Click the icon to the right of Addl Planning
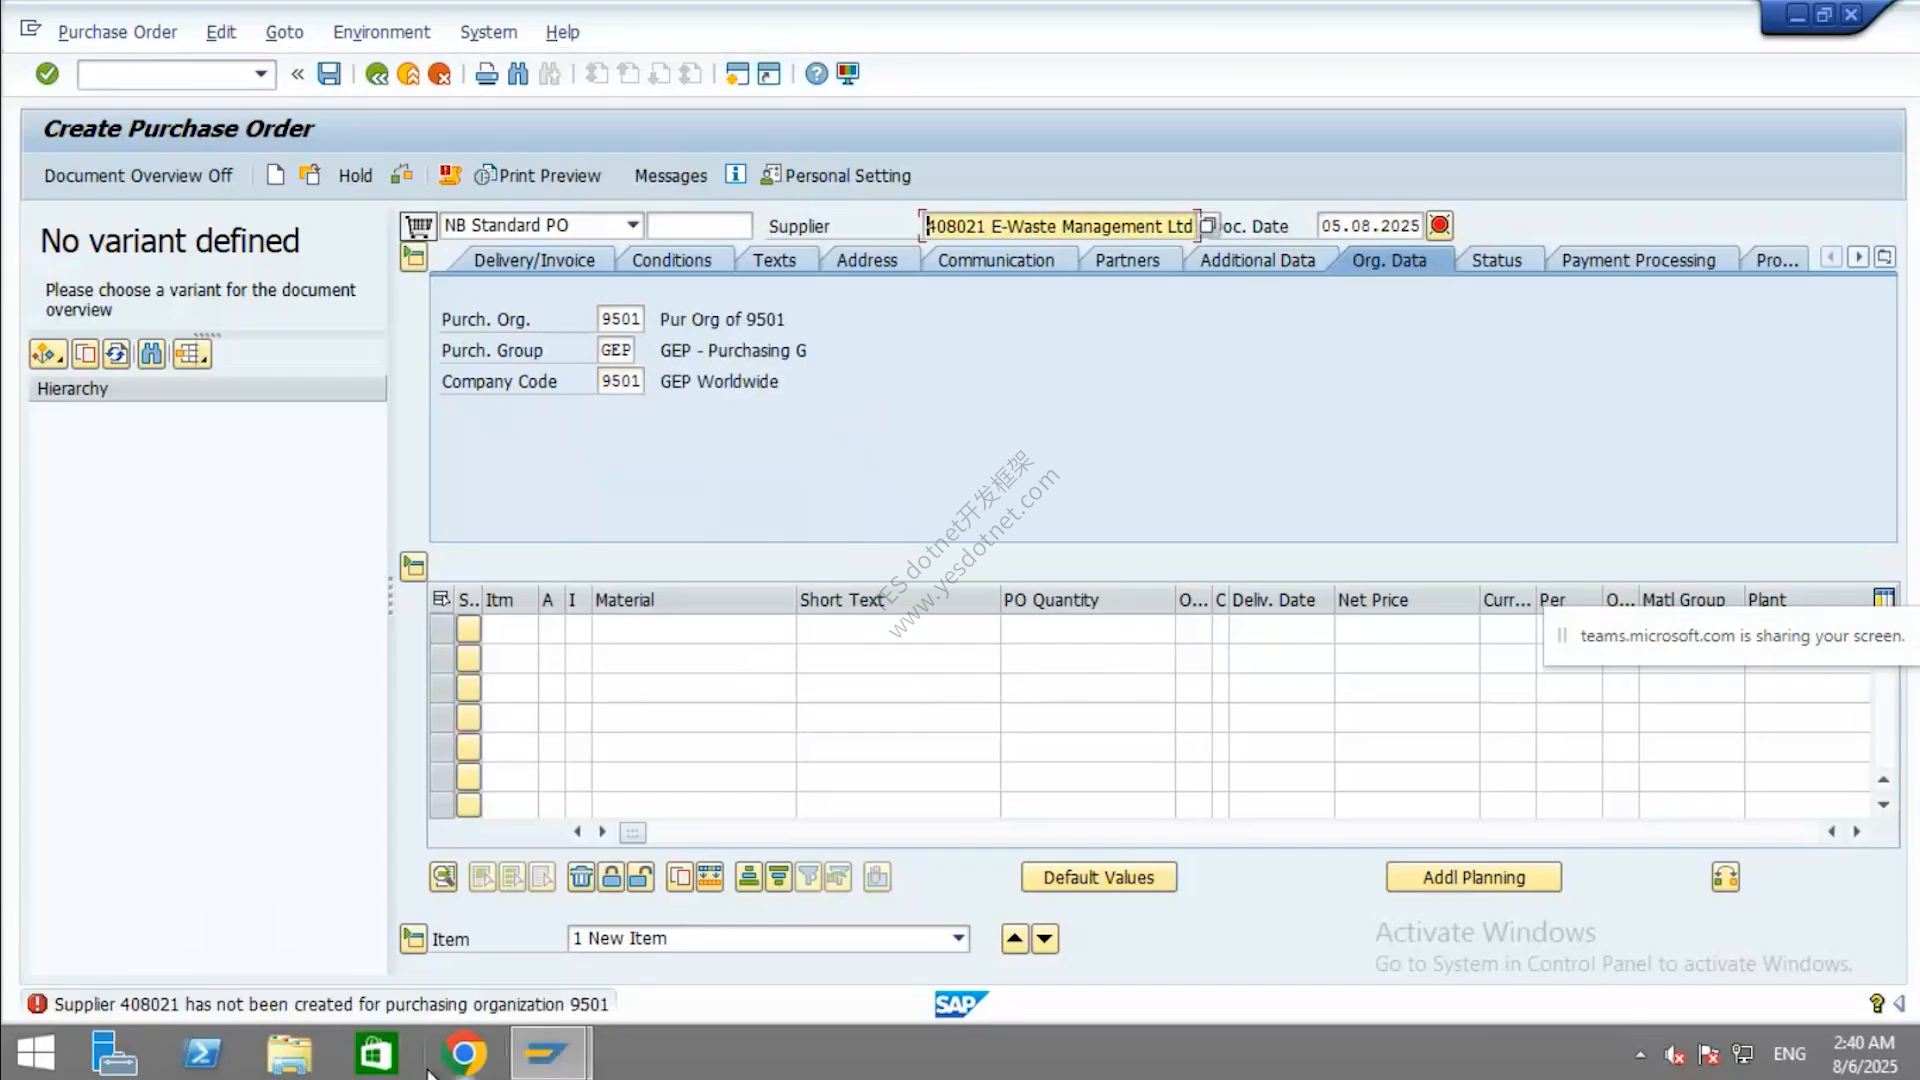Screen dimensions: 1920x1080 [1725, 877]
